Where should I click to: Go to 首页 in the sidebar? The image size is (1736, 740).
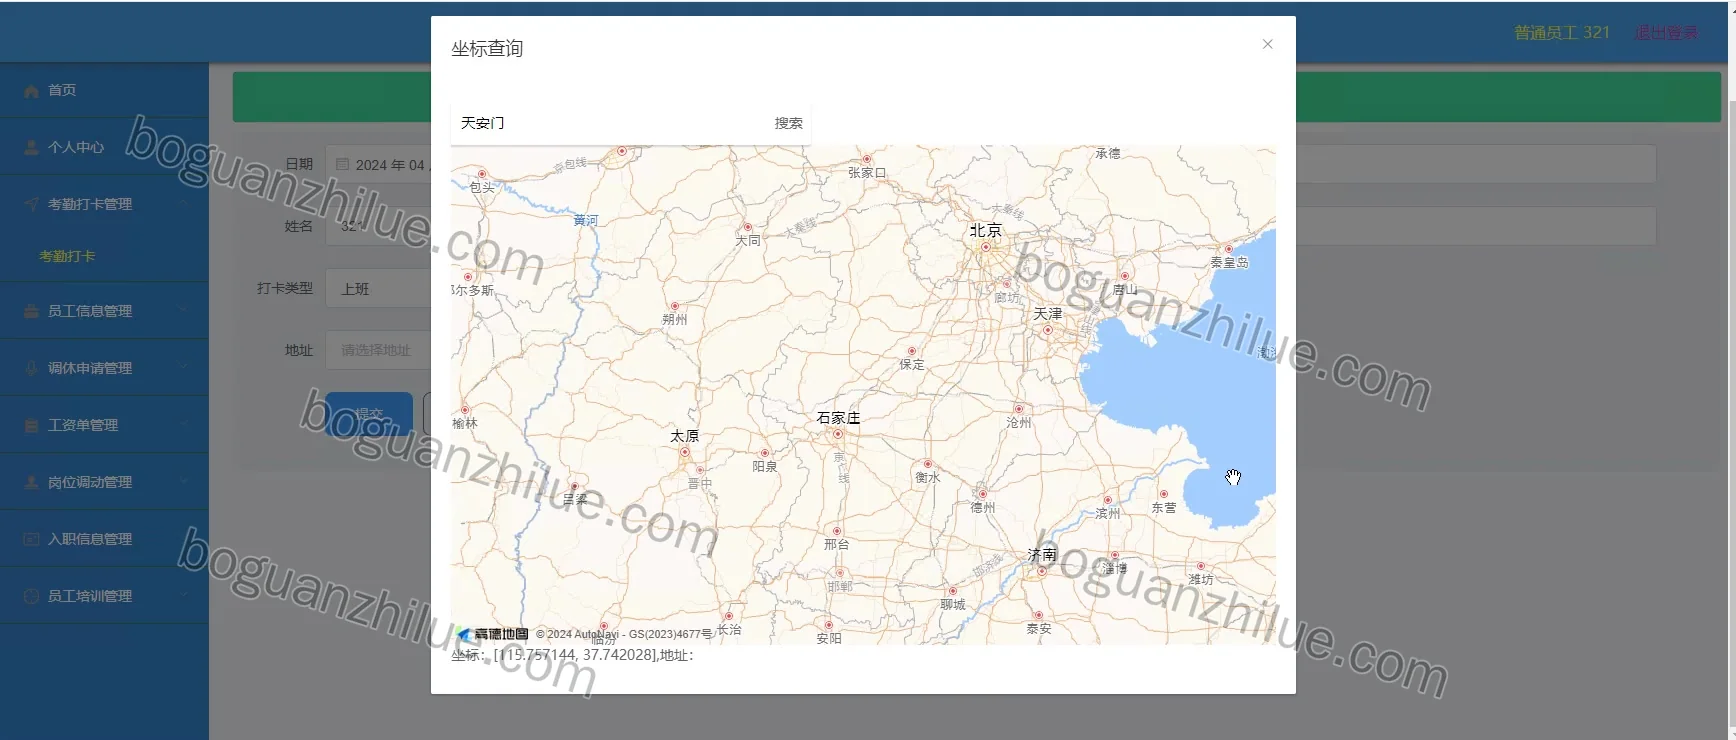(x=104, y=90)
